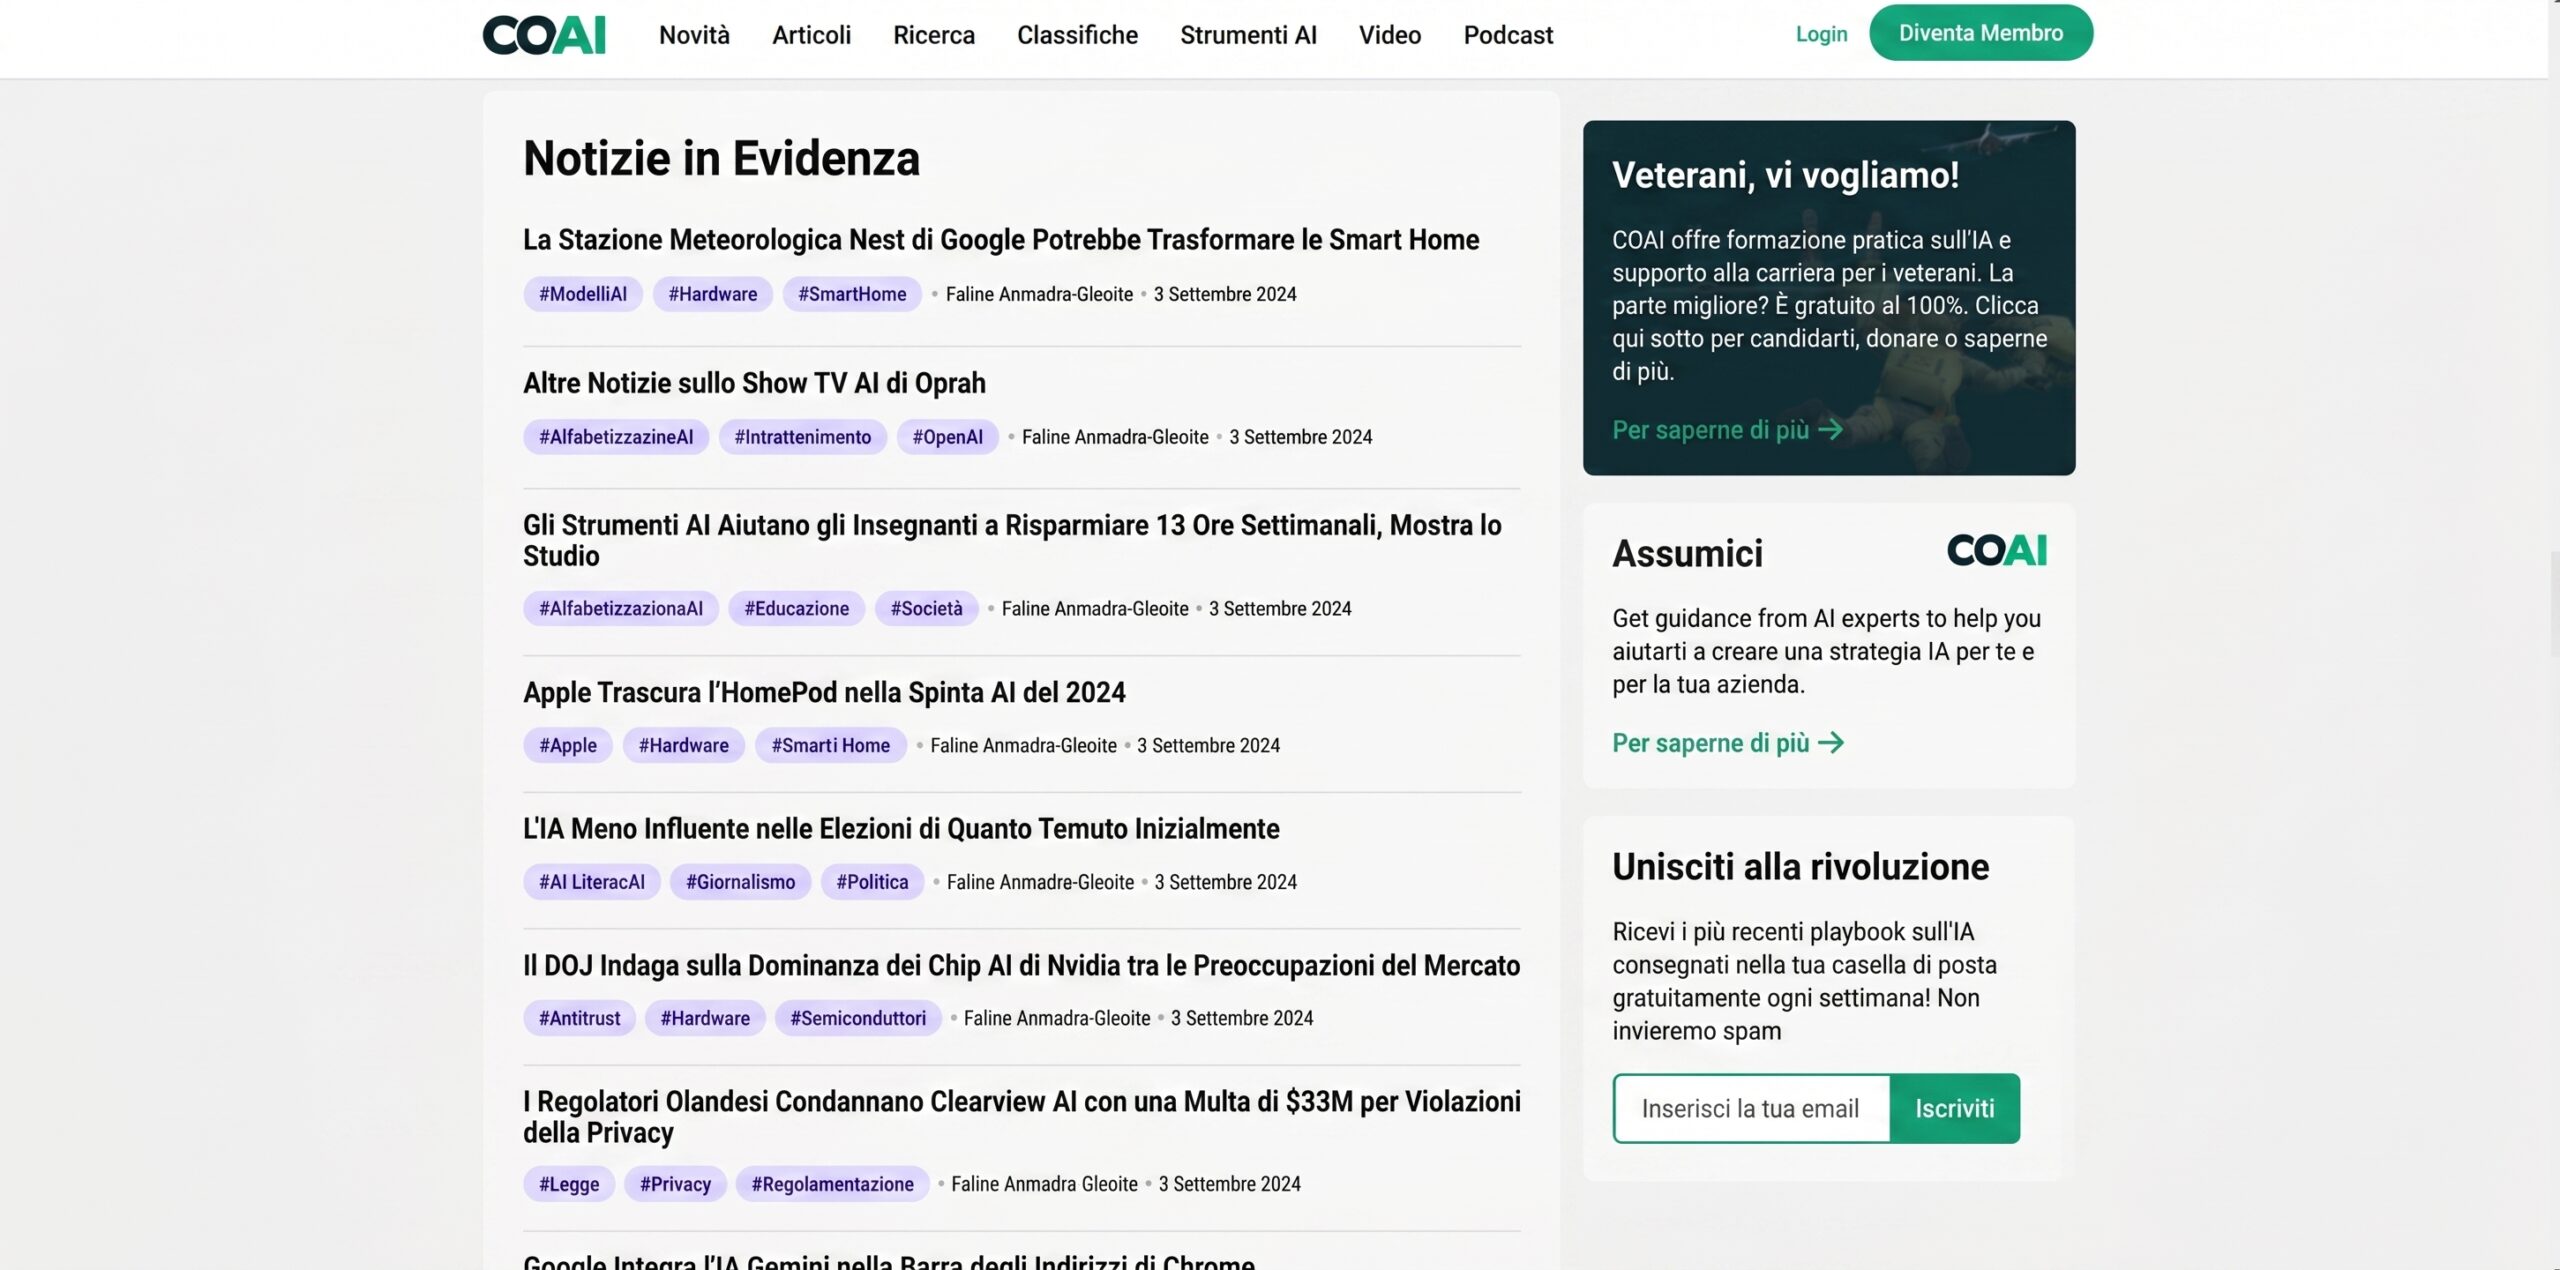Open Apple HomePod AI article

(x=824, y=692)
